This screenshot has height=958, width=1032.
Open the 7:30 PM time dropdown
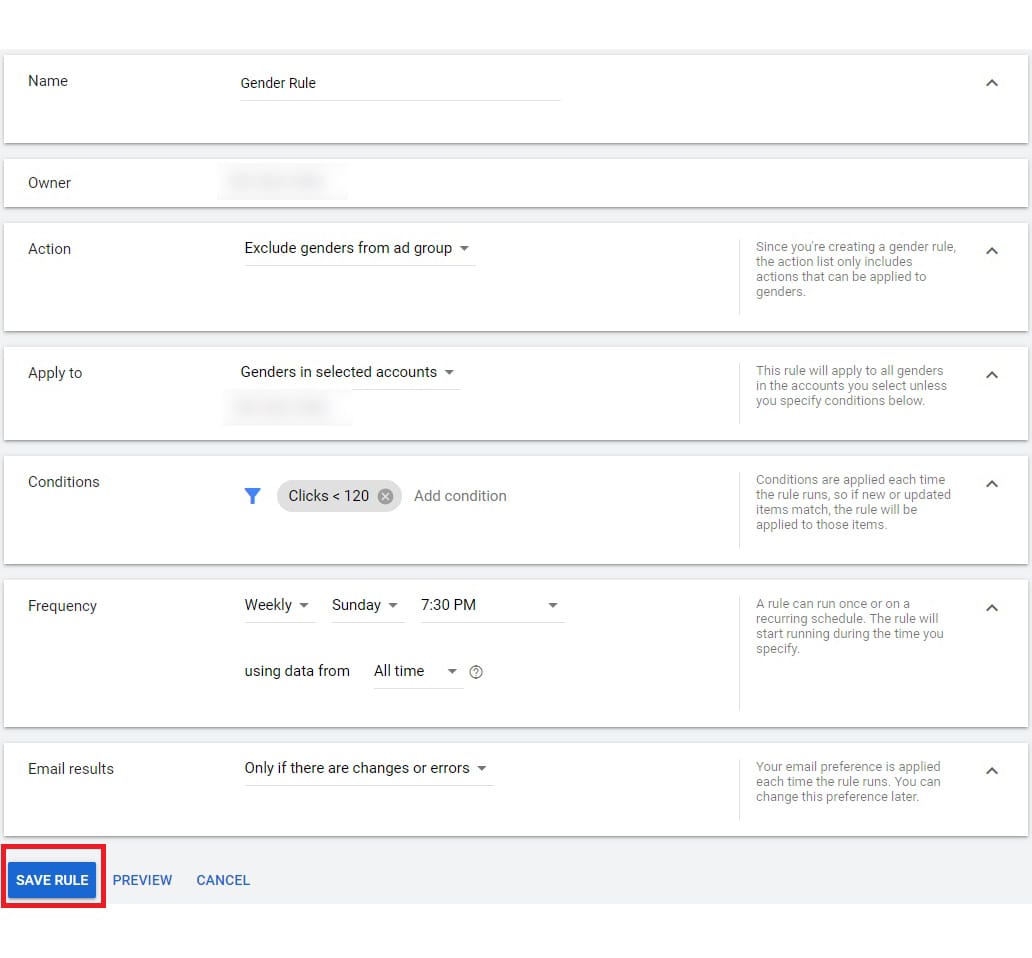[490, 605]
